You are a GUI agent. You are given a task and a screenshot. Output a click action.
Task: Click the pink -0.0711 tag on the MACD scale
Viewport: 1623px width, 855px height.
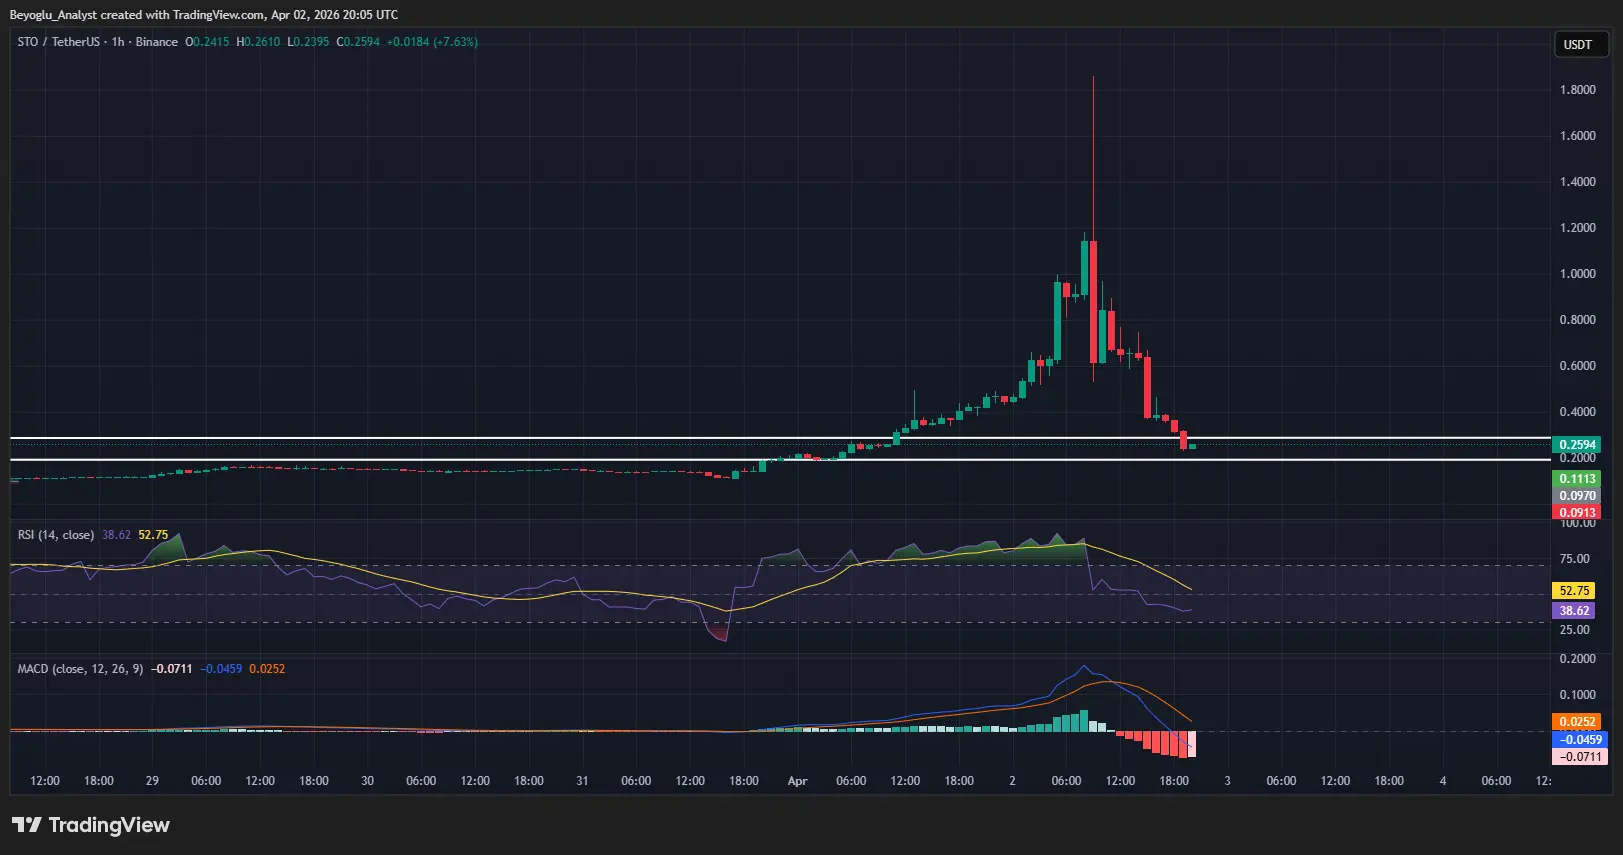coord(1579,757)
